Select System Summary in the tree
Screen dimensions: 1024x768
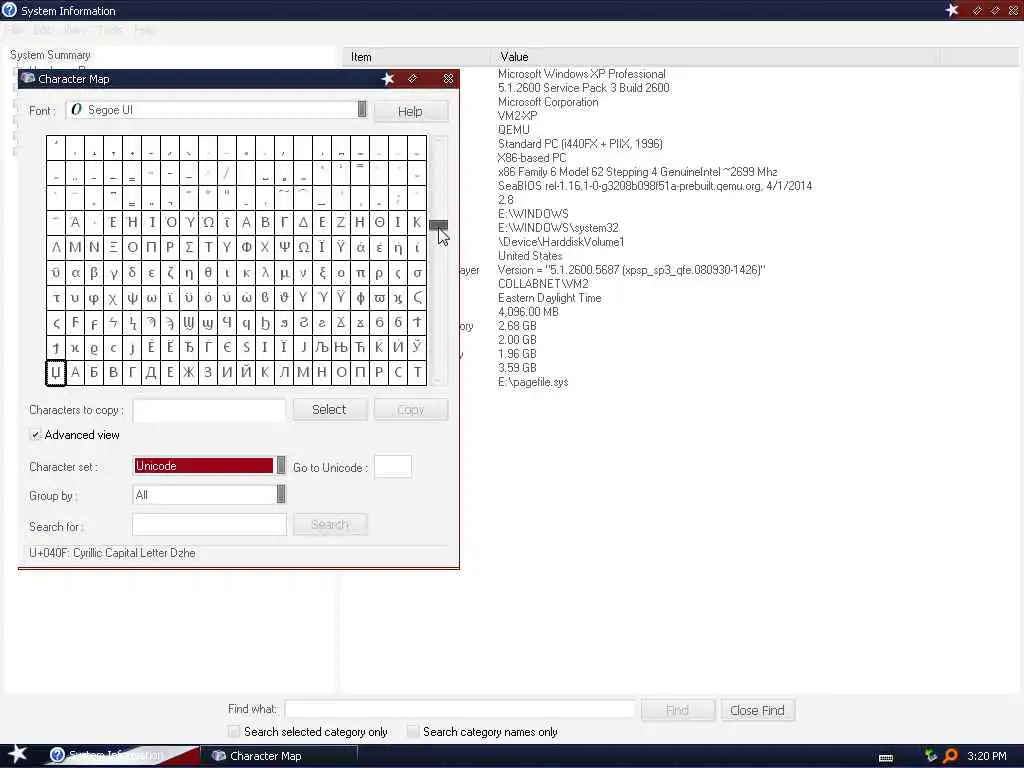coord(50,55)
